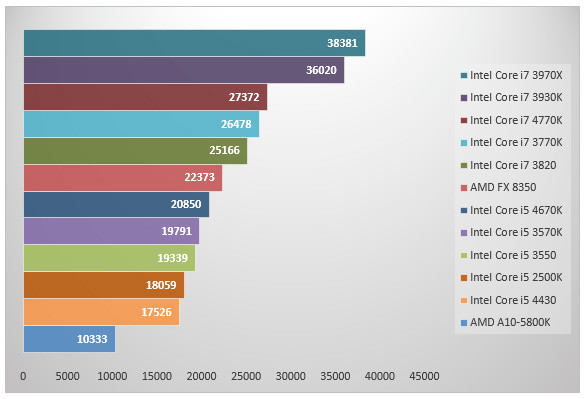The image size is (584, 399).
Task: Select the legend label "AMD A10-5800K"
Action: [x=510, y=322]
